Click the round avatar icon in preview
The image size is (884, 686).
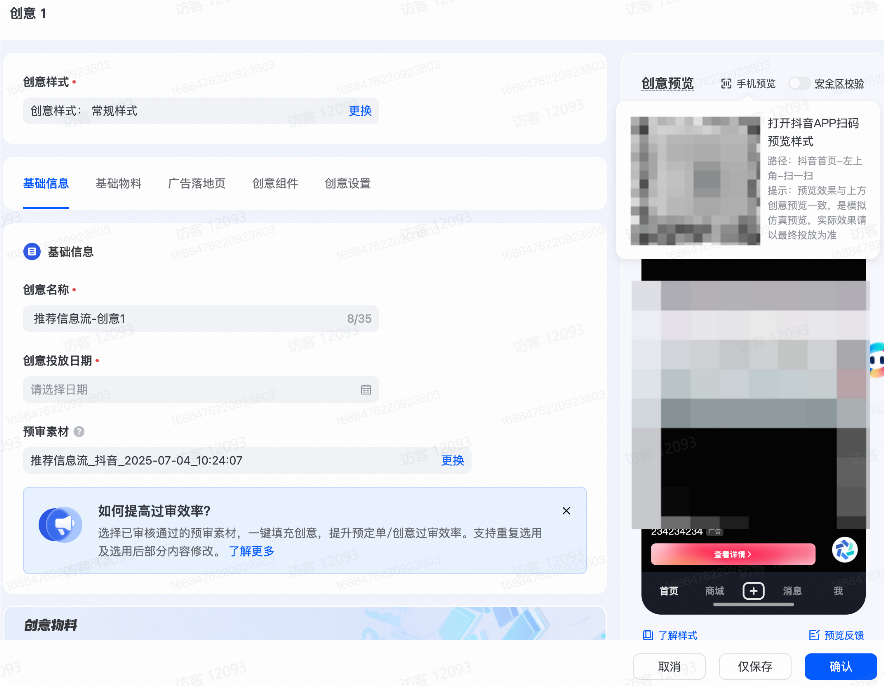(845, 550)
